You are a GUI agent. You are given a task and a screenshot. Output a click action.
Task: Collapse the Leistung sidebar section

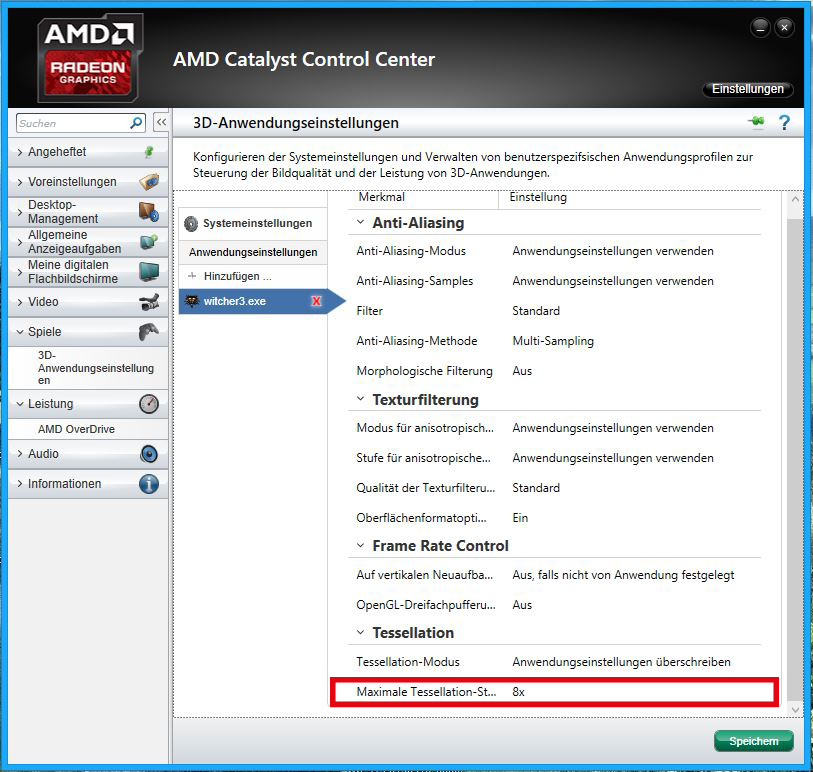pos(20,404)
